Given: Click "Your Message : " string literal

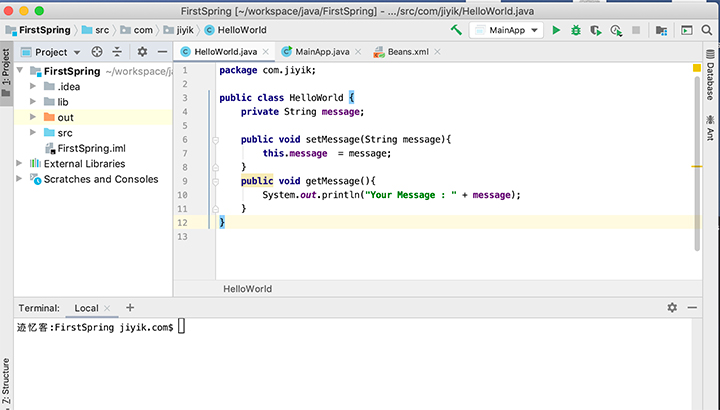Looking at the screenshot, I should tap(411, 195).
